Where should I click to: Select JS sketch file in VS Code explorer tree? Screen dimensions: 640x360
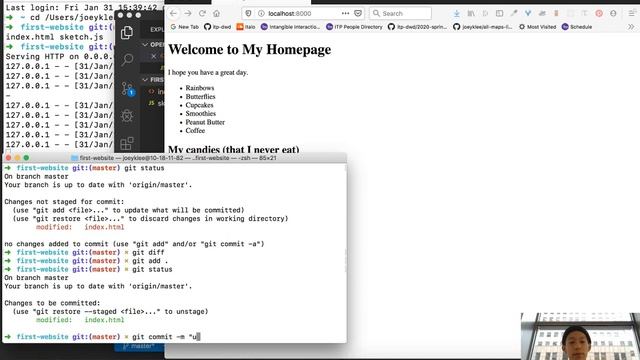point(156,103)
